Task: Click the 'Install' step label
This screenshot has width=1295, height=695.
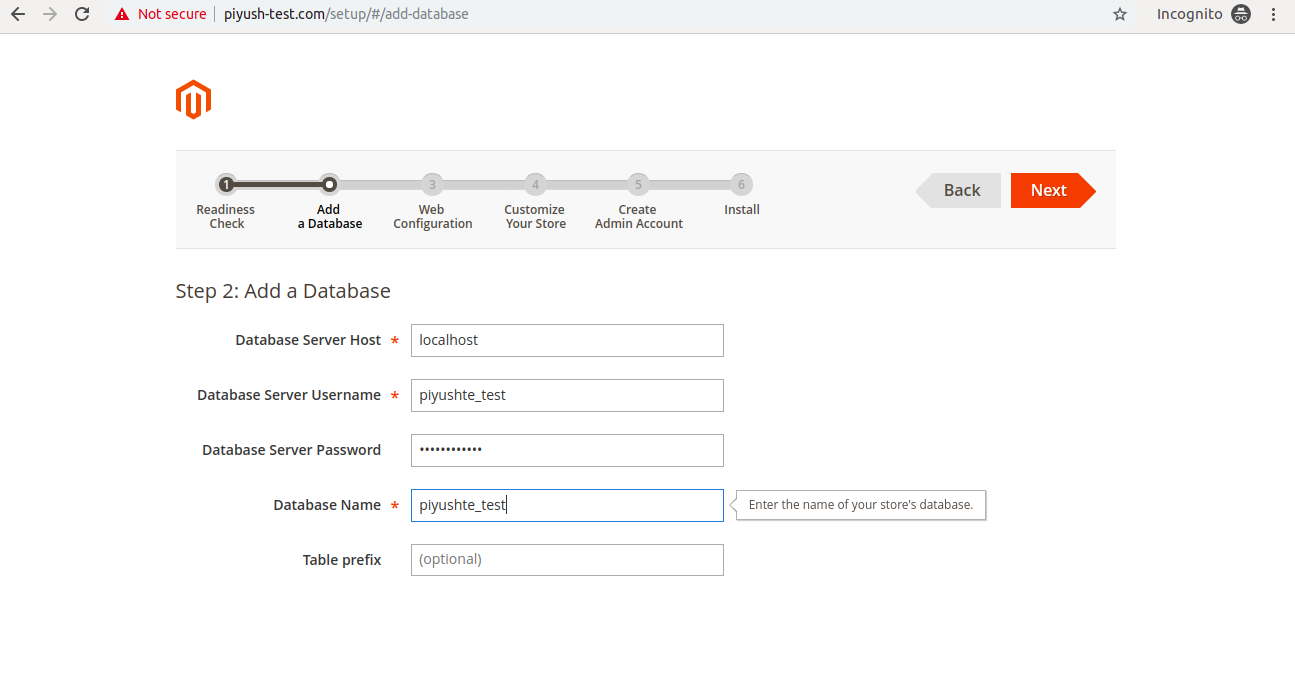Action: [x=742, y=210]
